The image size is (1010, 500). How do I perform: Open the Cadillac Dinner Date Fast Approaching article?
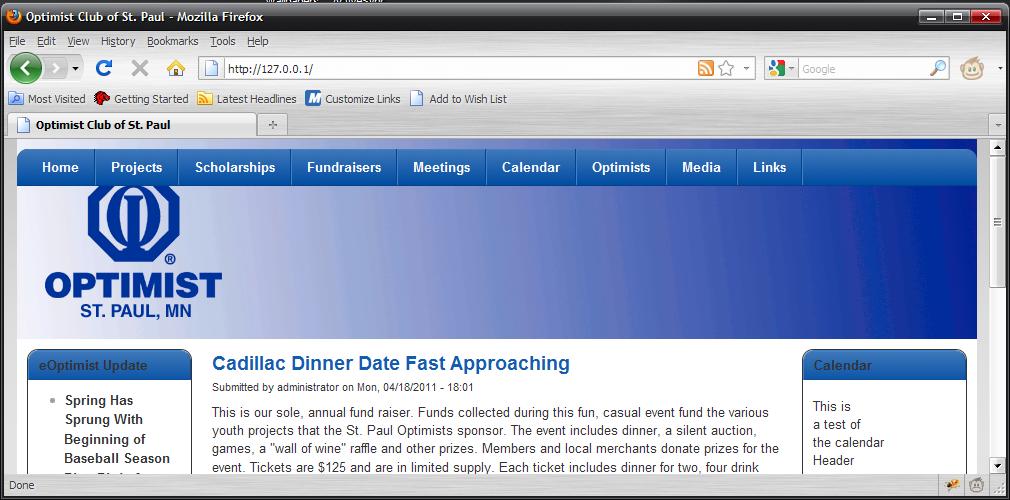[391, 363]
